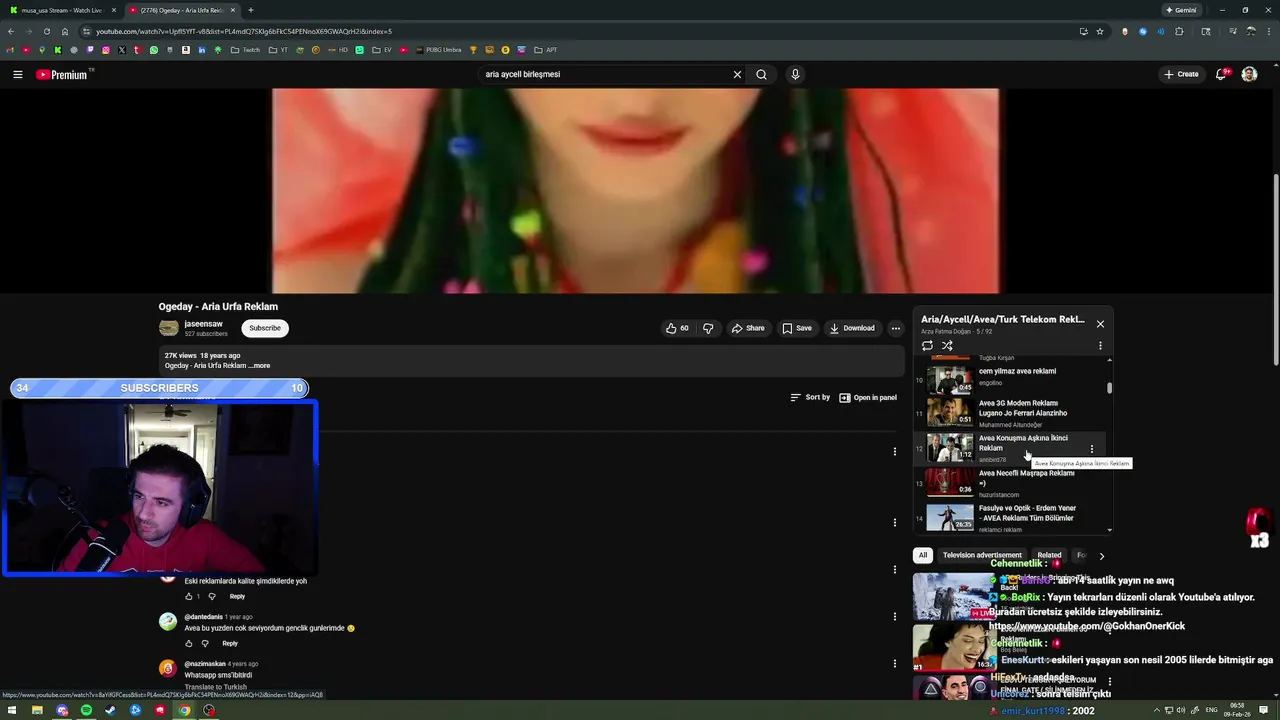The image size is (1280, 720).
Task: Select the All filter chip
Action: 922,555
